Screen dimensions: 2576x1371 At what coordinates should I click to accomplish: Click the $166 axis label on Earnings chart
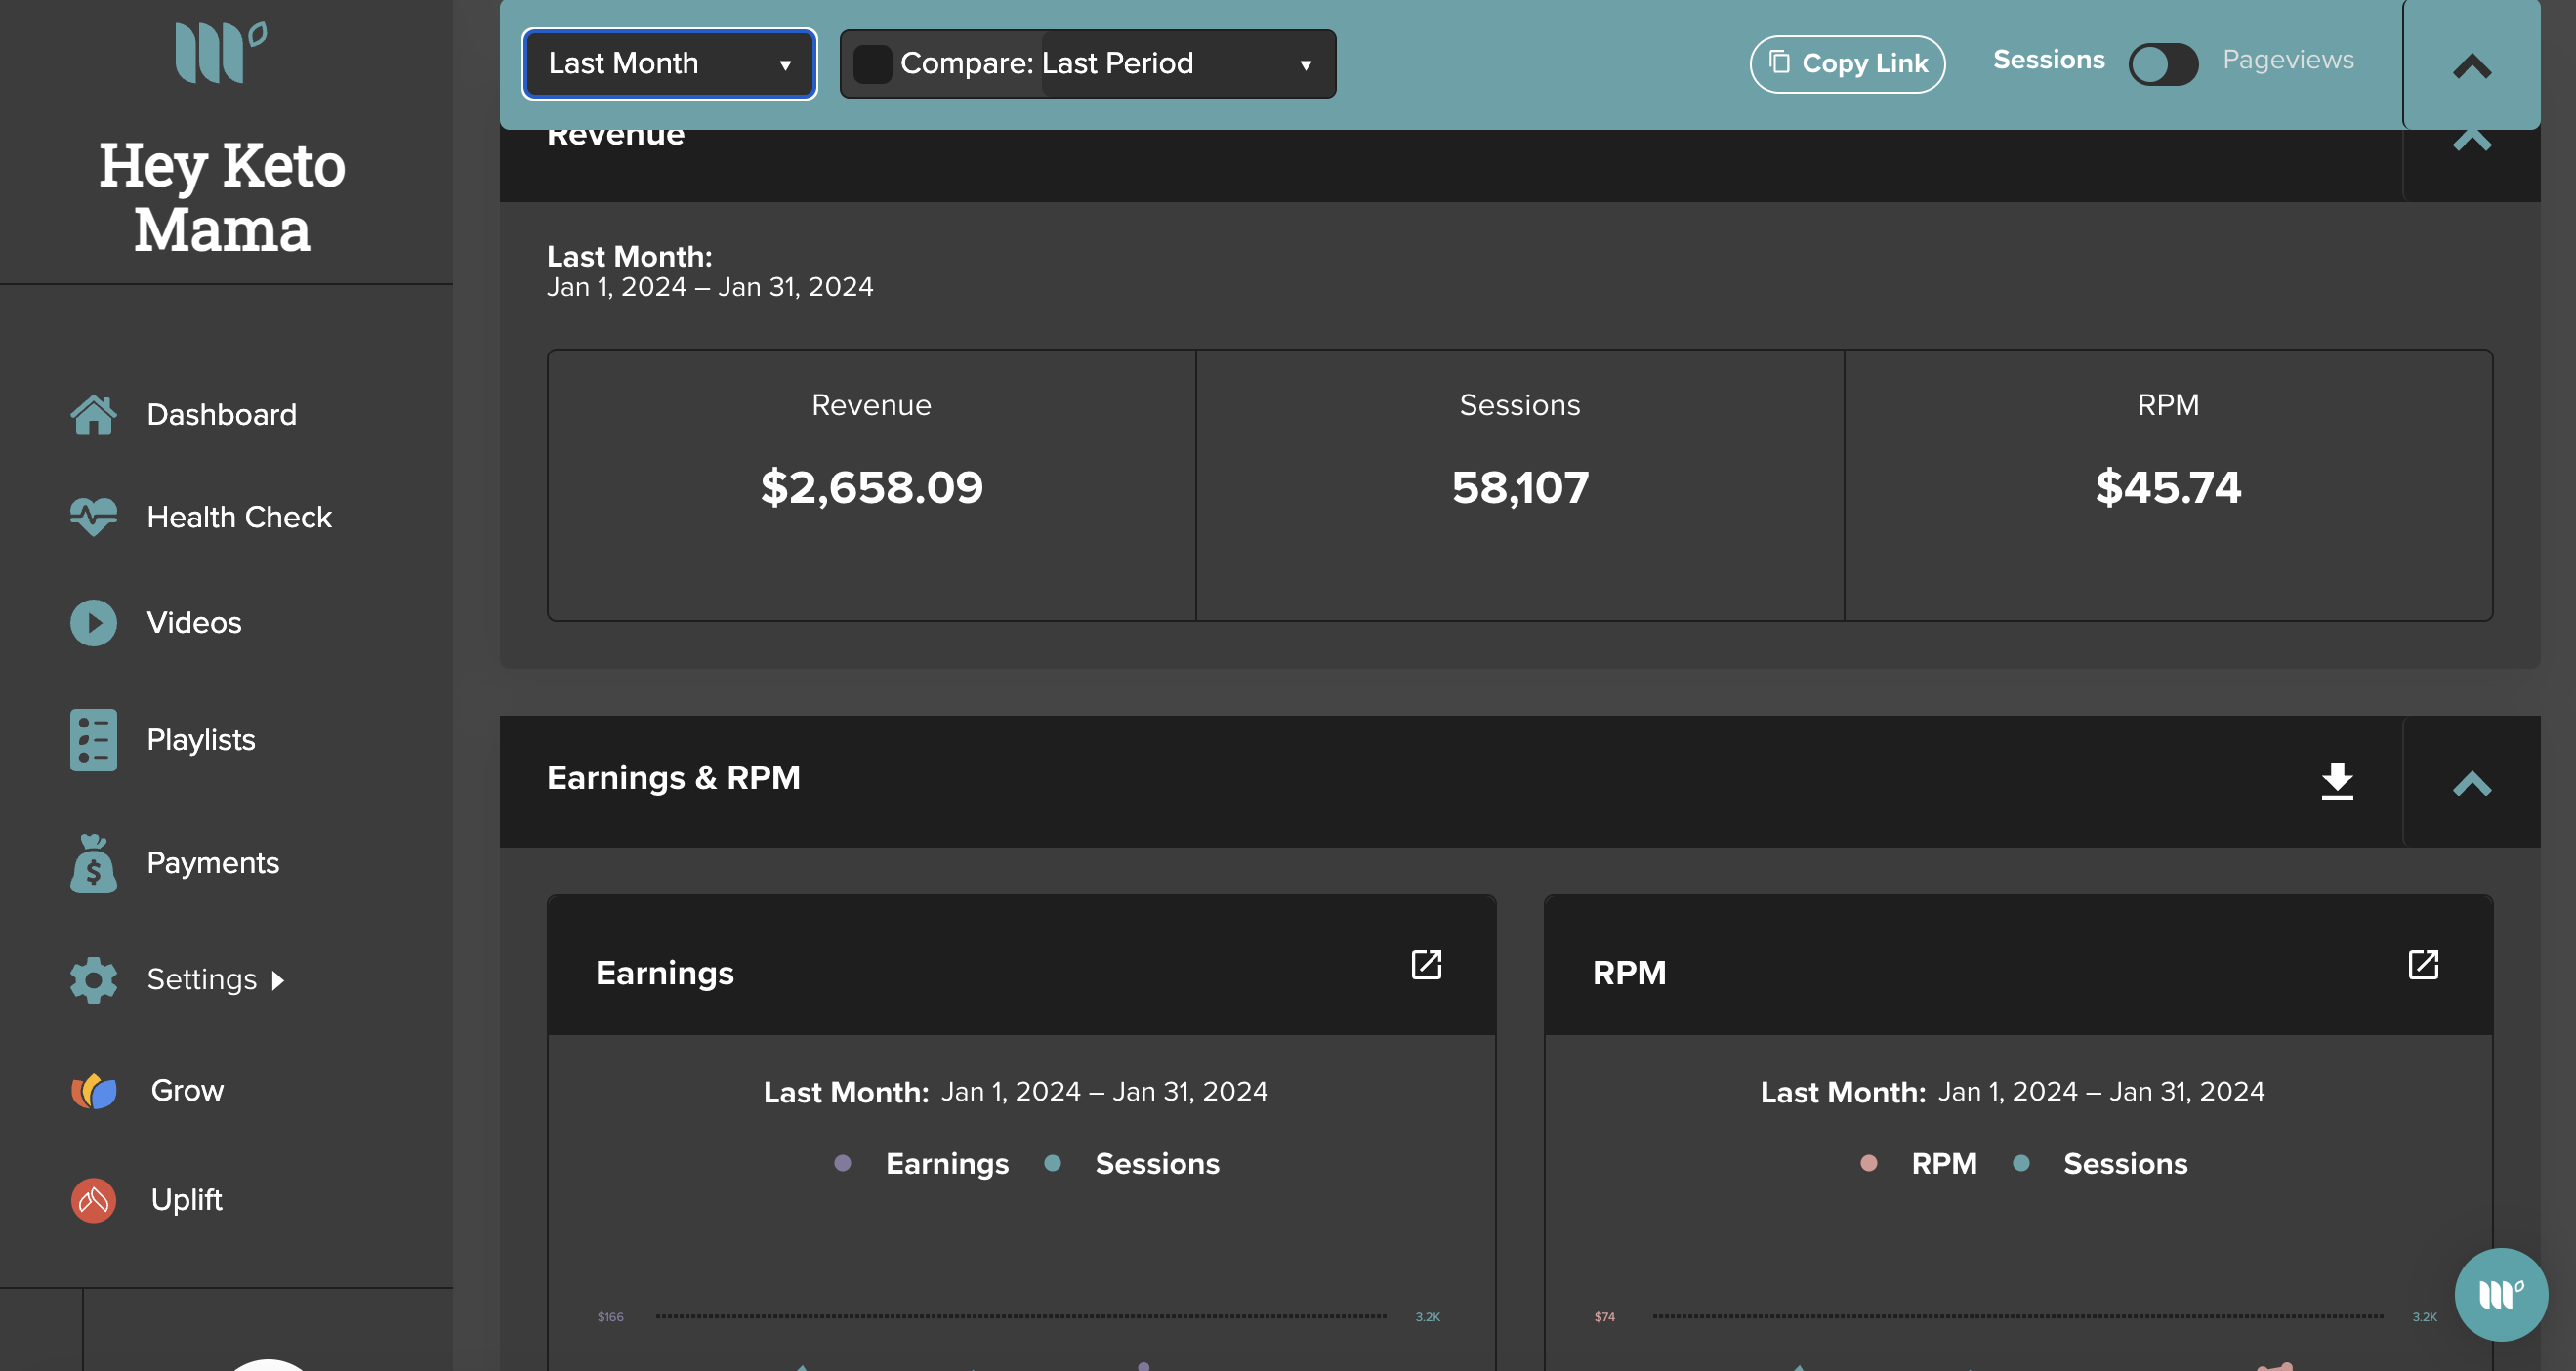pos(610,1317)
